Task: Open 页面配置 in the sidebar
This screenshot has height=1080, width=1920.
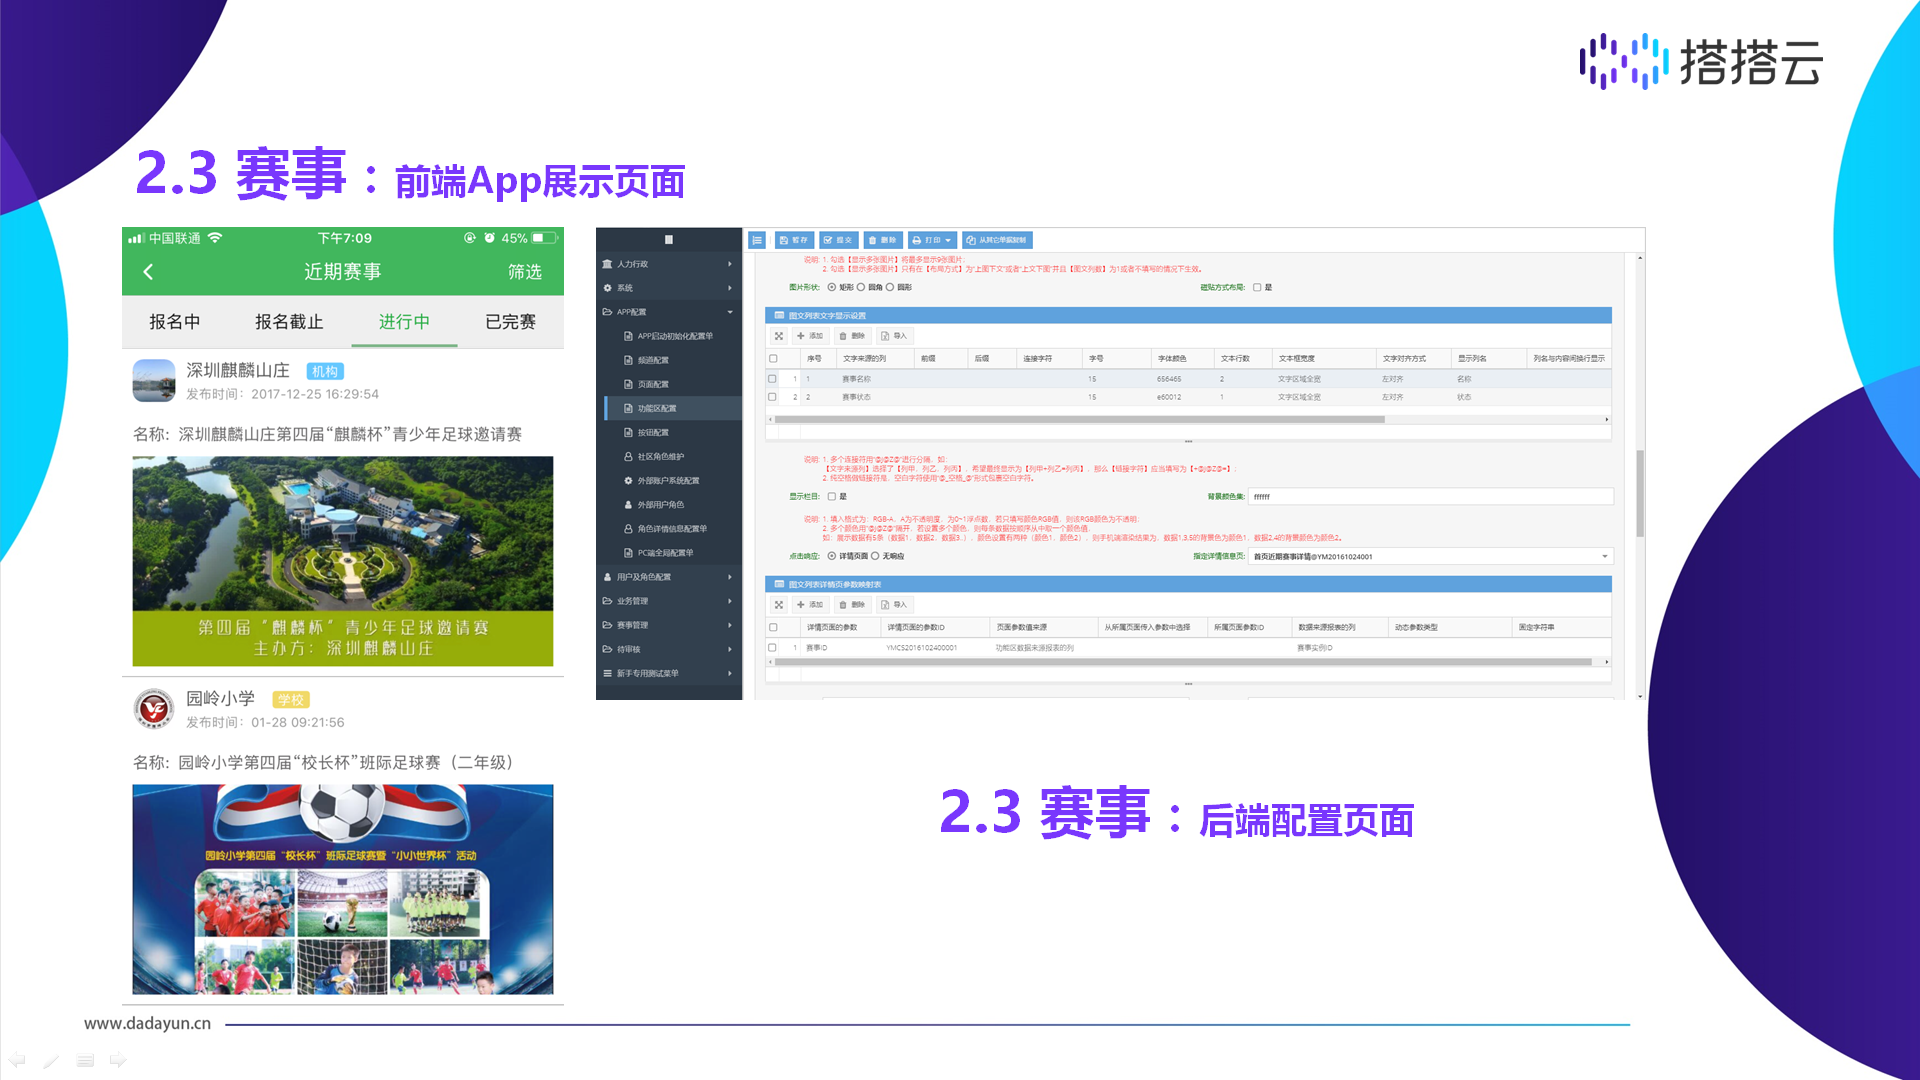Action: pos(653,384)
